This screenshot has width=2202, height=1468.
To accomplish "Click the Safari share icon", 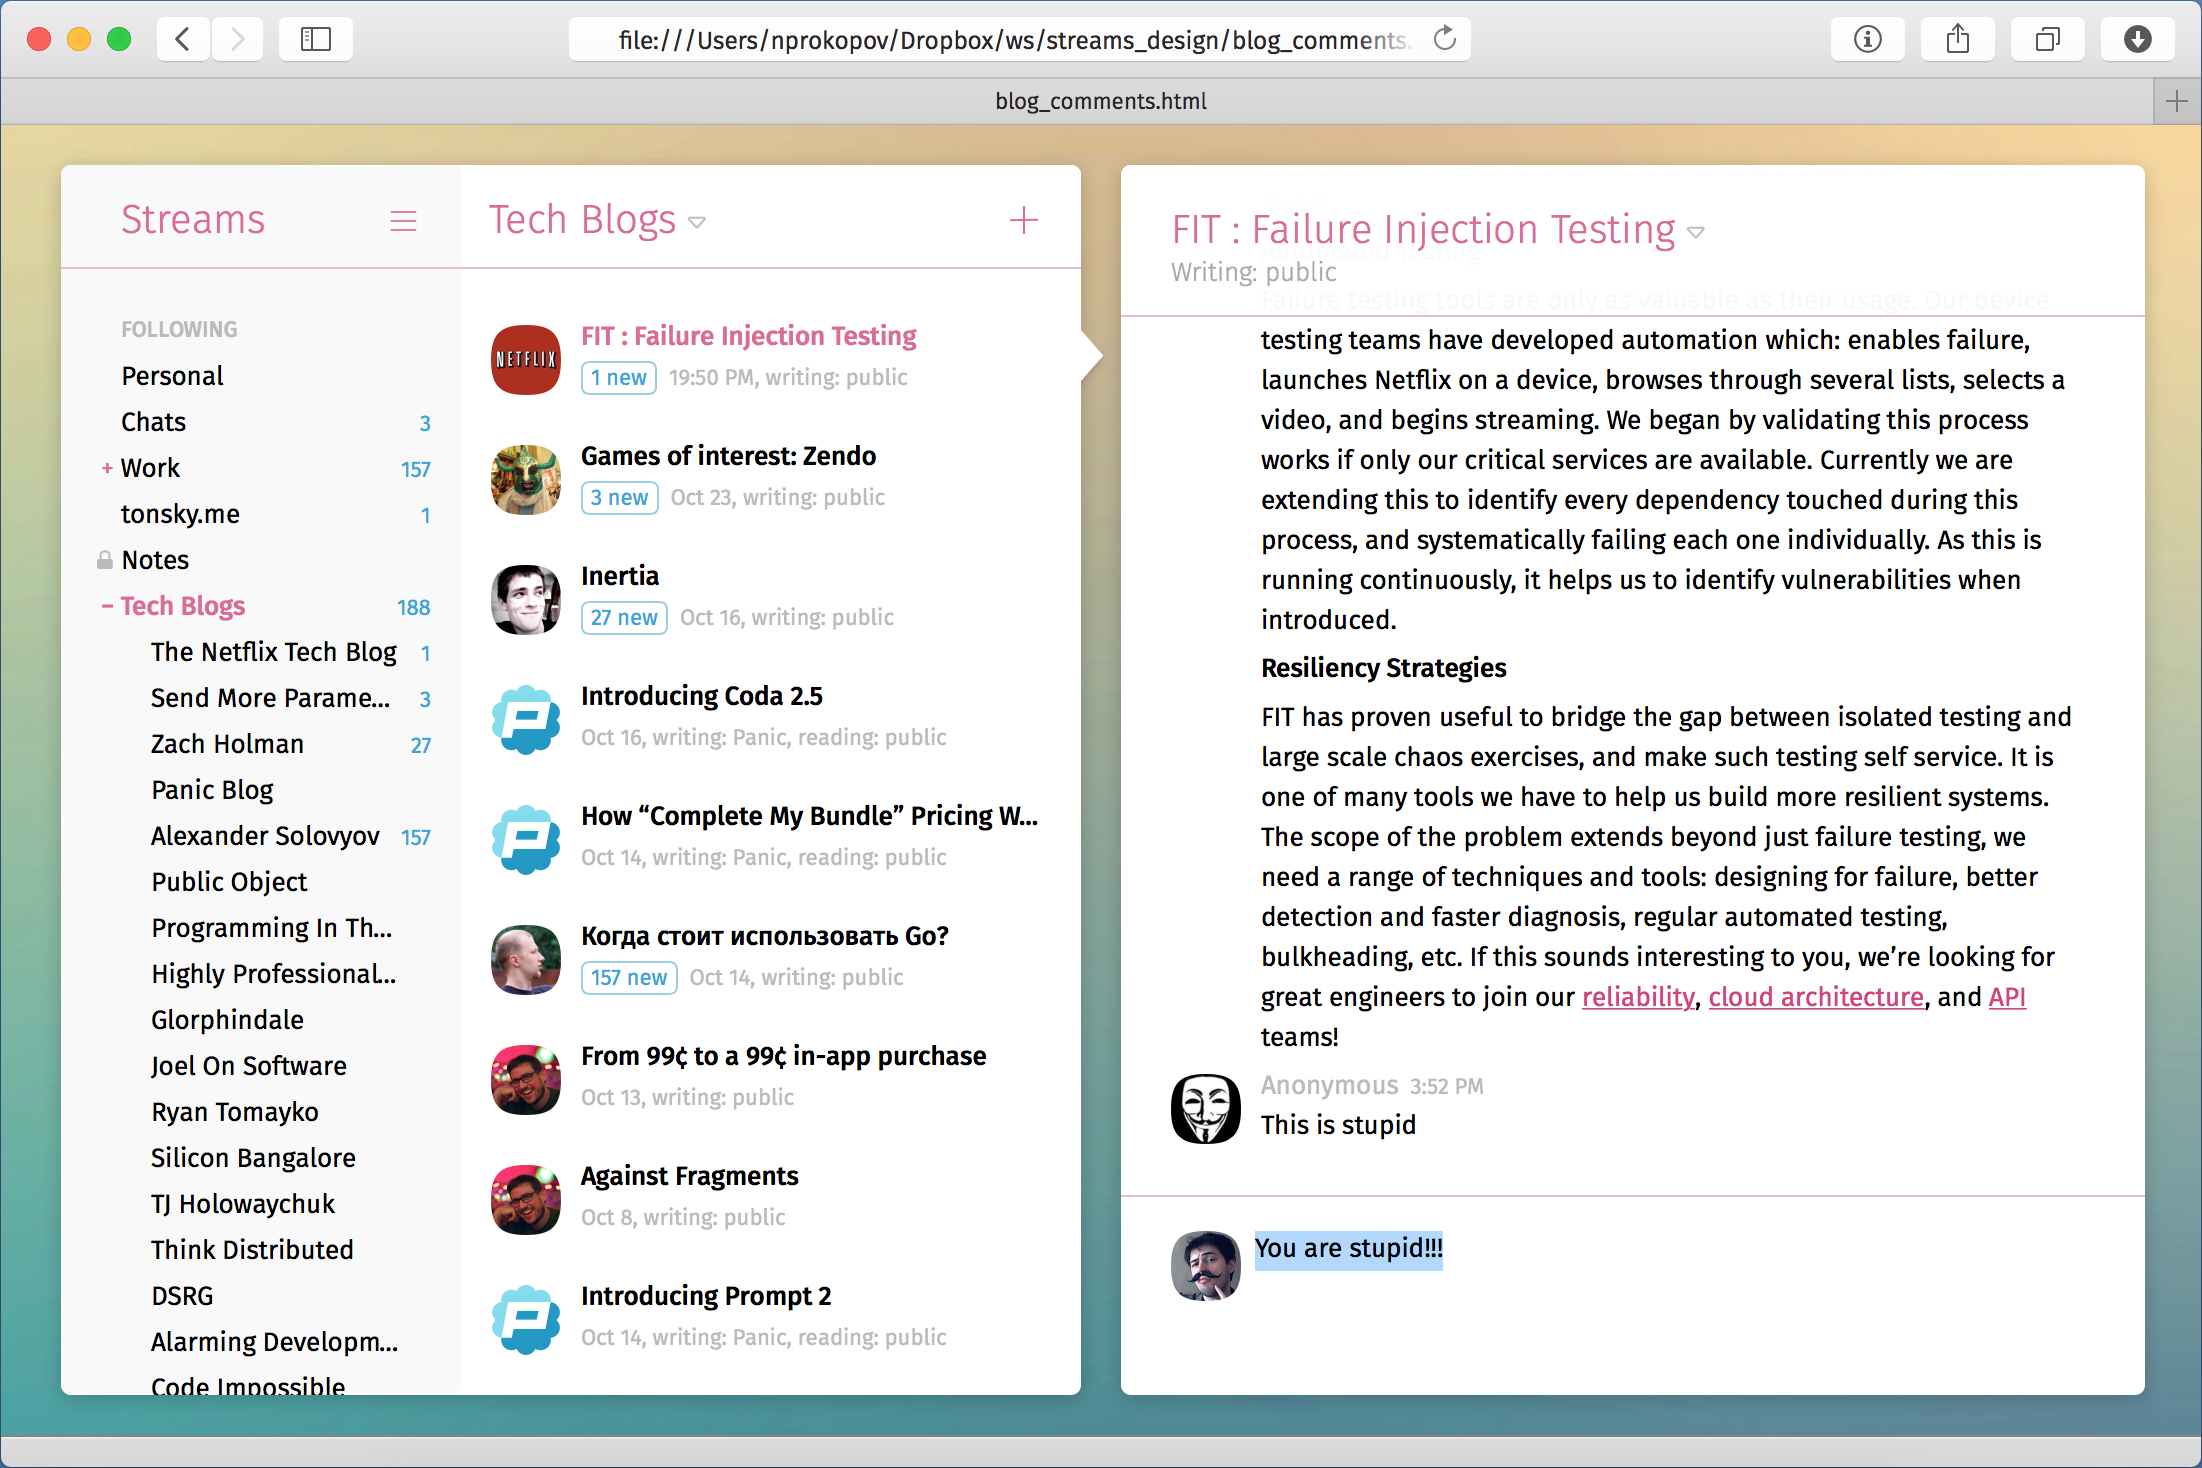I will point(1957,40).
